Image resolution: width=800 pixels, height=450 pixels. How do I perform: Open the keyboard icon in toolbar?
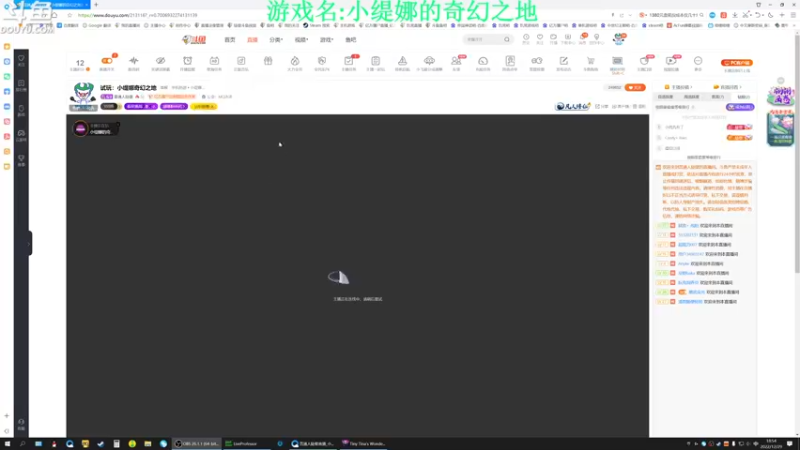click(x=617, y=61)
